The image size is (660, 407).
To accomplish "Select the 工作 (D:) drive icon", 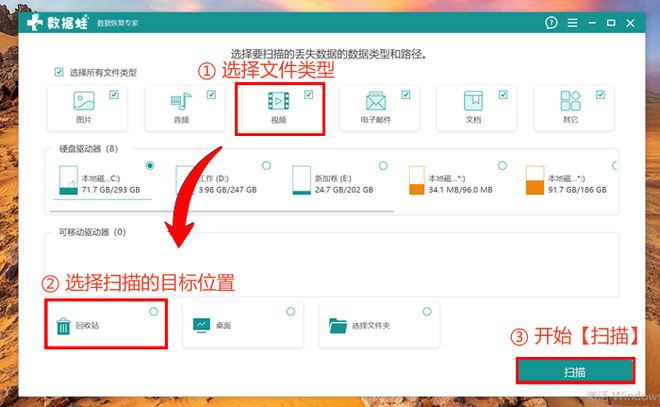I will pos(184,180).
